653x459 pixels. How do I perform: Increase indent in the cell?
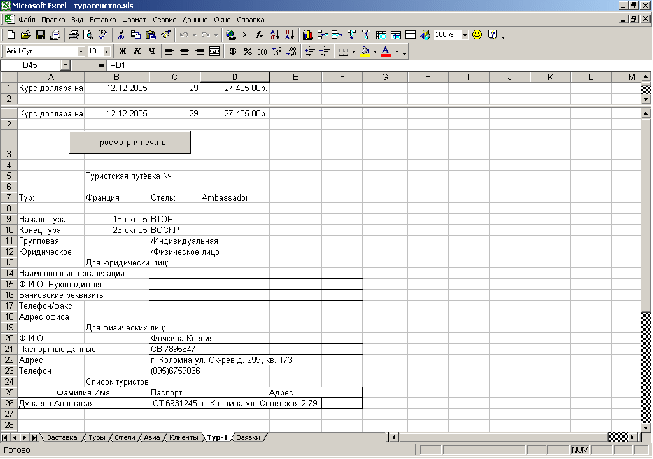[x=325, y=51]
